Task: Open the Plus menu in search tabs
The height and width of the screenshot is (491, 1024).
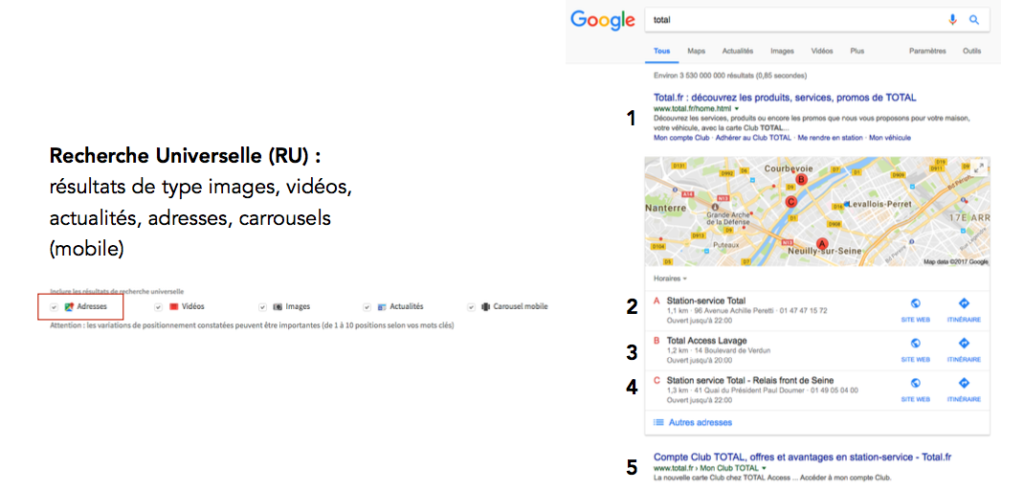Action: (857, 51)
